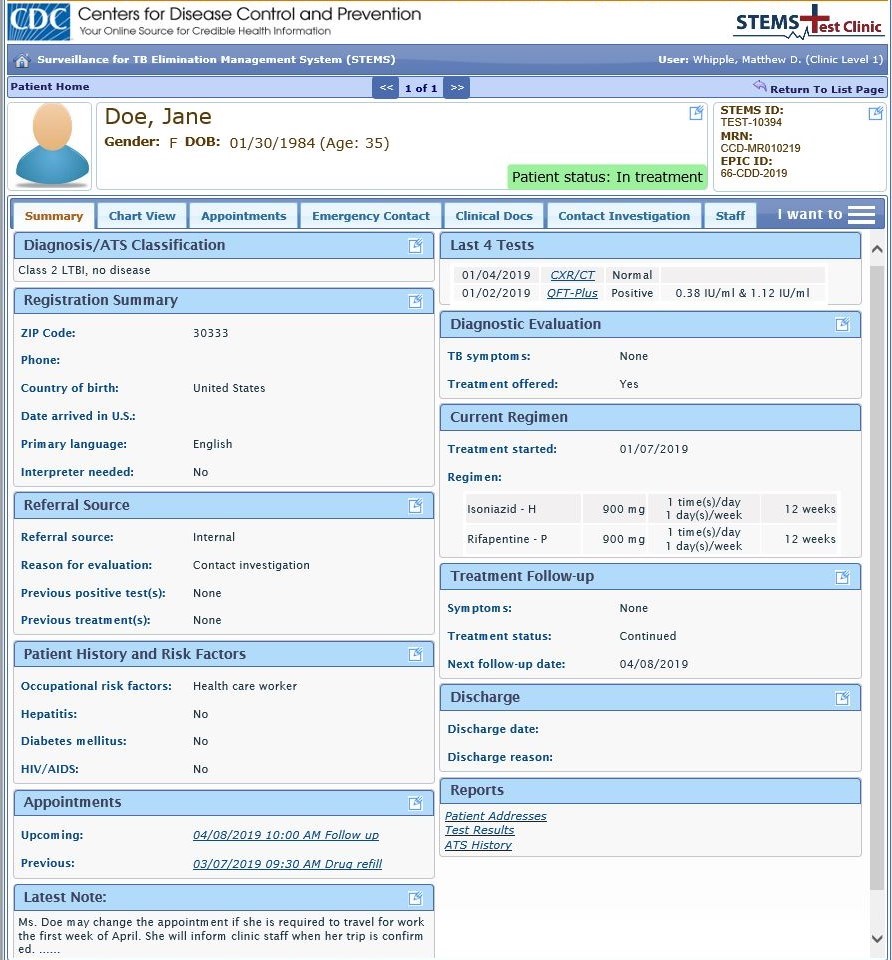892x960 pixels.
Task: Open Patient Addresses report
Action: point(495,816)
